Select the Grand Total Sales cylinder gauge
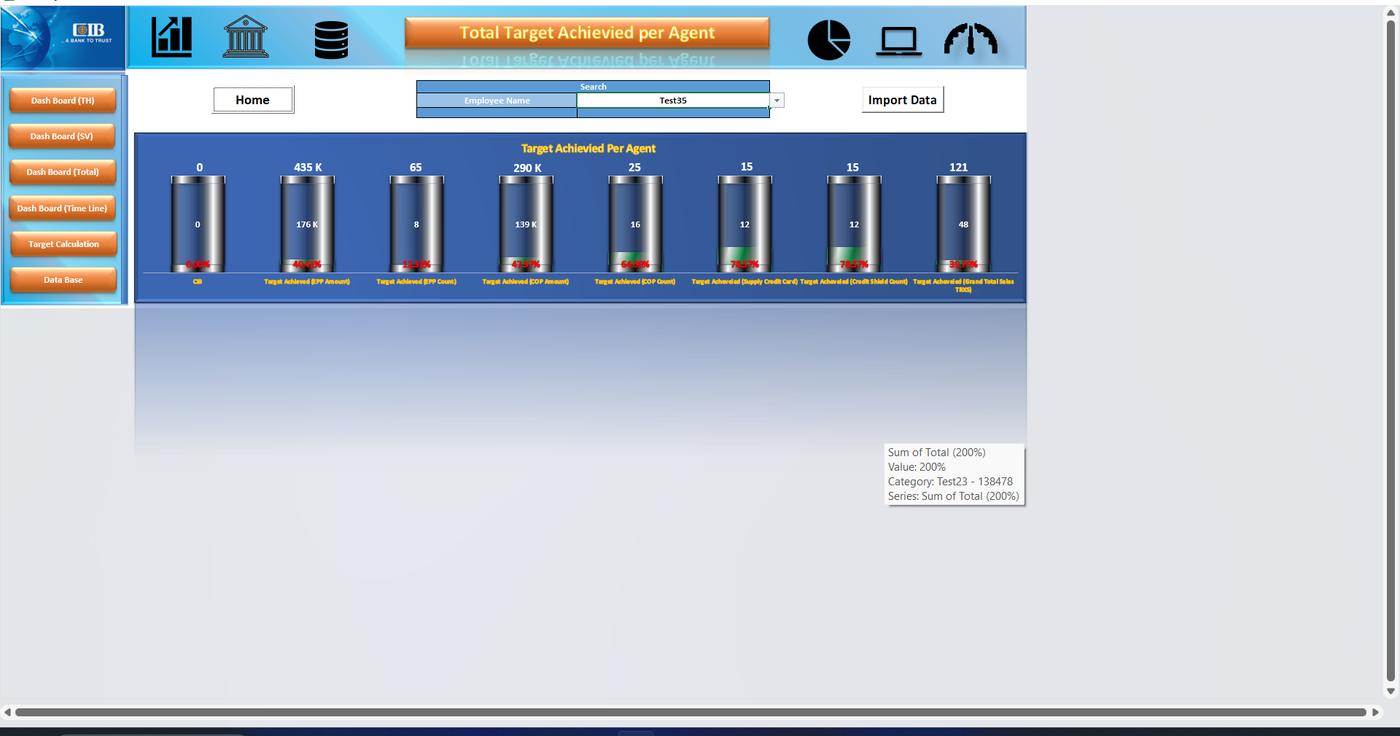Viewport: 1400px width, 736px height. tap(963, 223)
